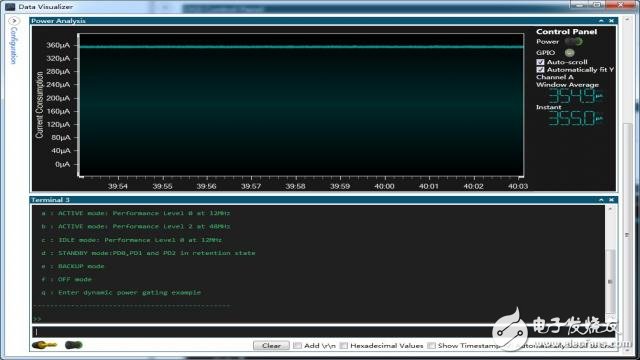This screenshot has width=640, height=360.
Task: Click the Data Visualizer window icon
Action: point(10,7)
